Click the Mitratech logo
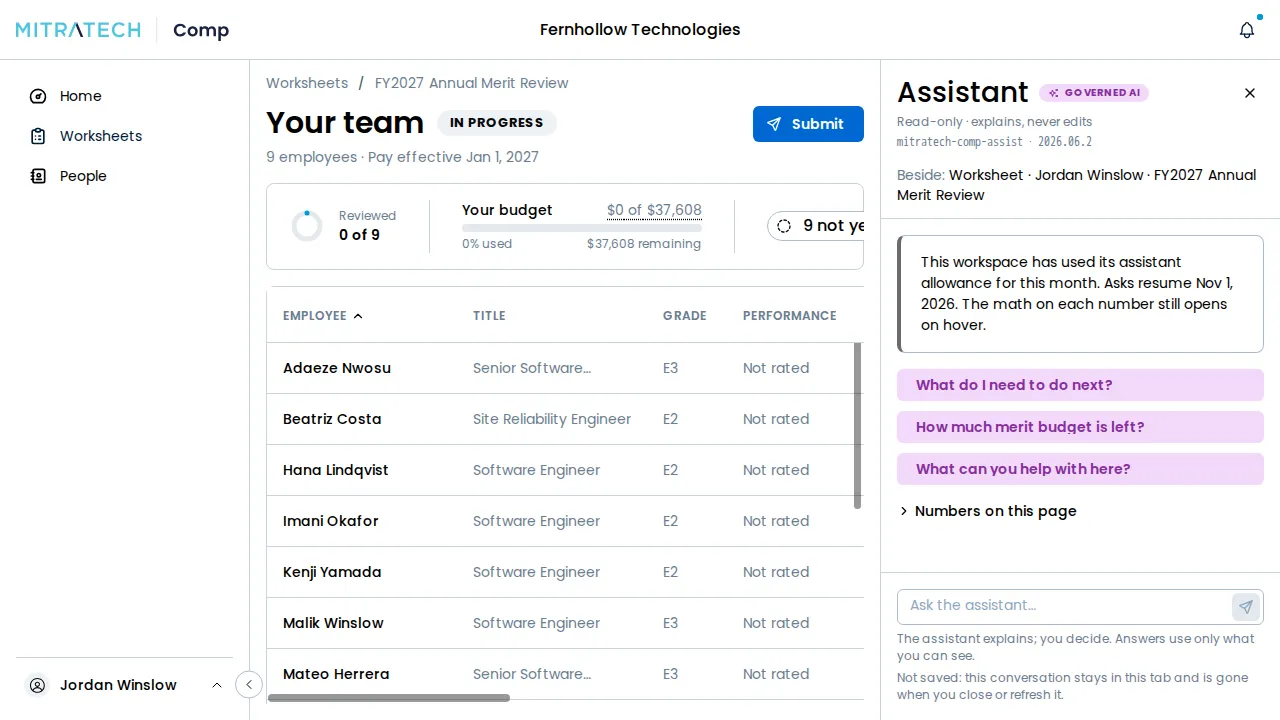The height and width of the screenshot is (720, 1280). (78, 30)
